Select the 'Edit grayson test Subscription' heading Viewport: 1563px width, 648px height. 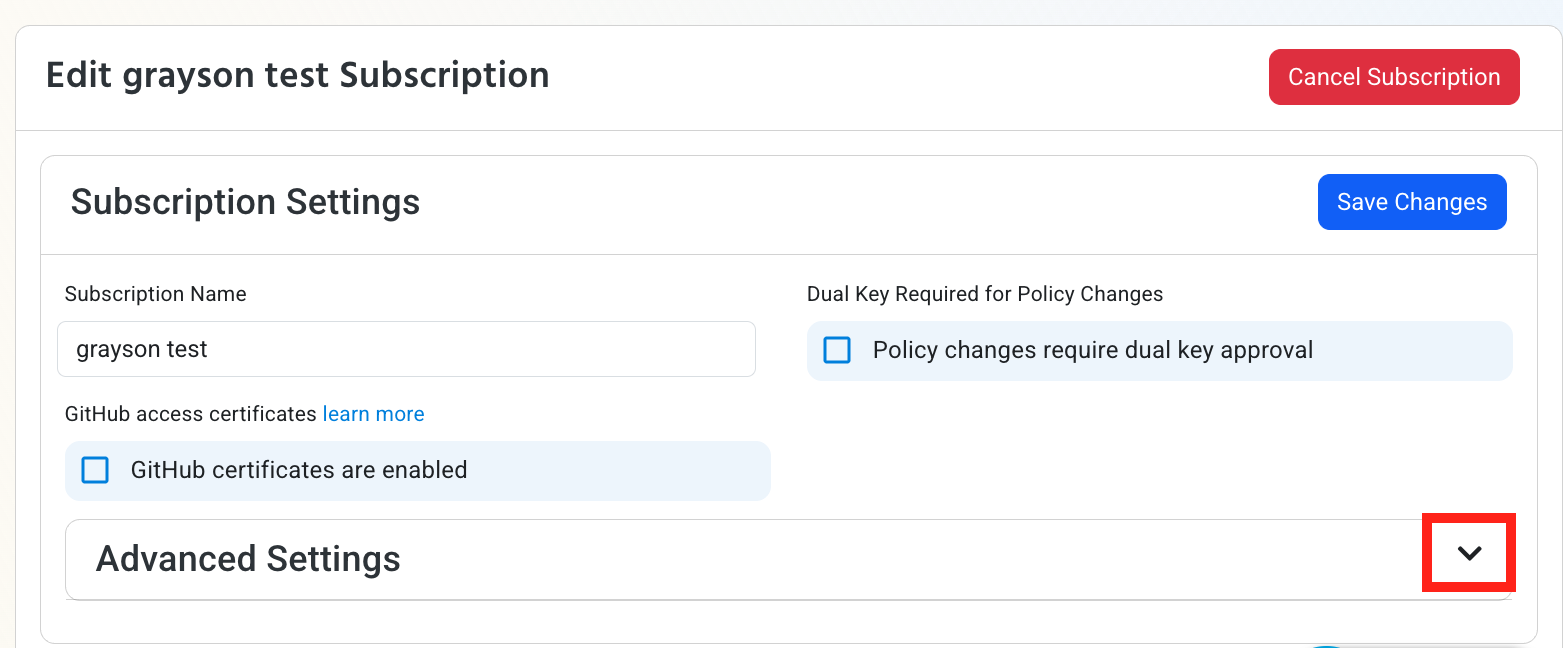pos(297,75)
